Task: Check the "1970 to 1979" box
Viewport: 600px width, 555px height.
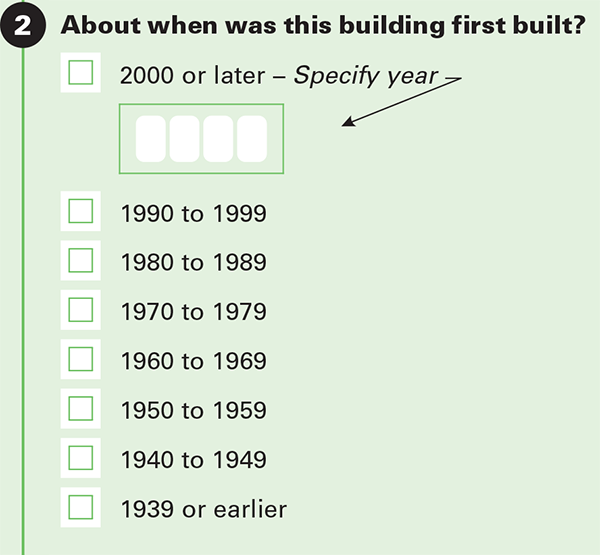Action: (81, 310)
